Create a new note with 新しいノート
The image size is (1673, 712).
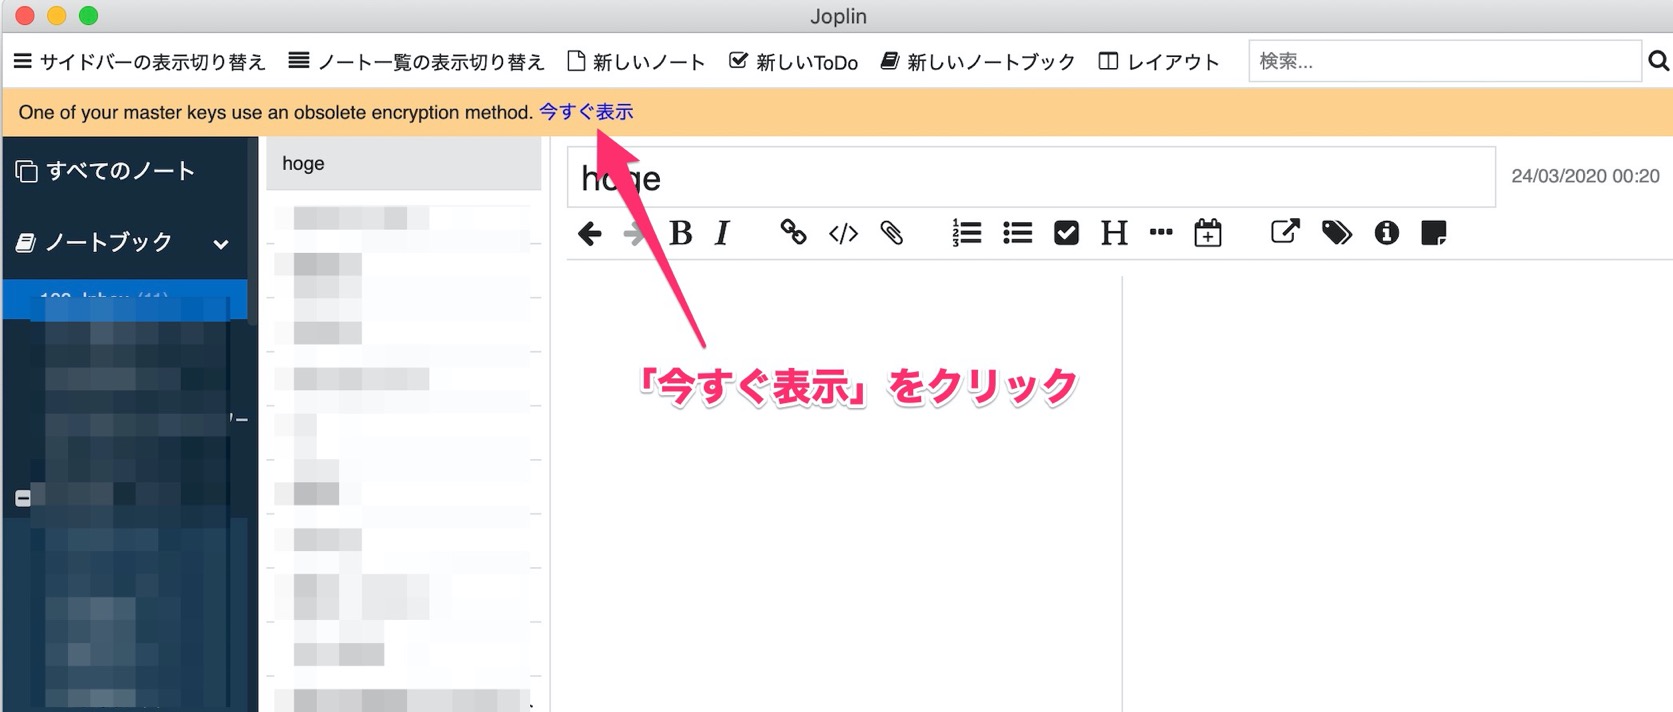click(x=636, y=62)
